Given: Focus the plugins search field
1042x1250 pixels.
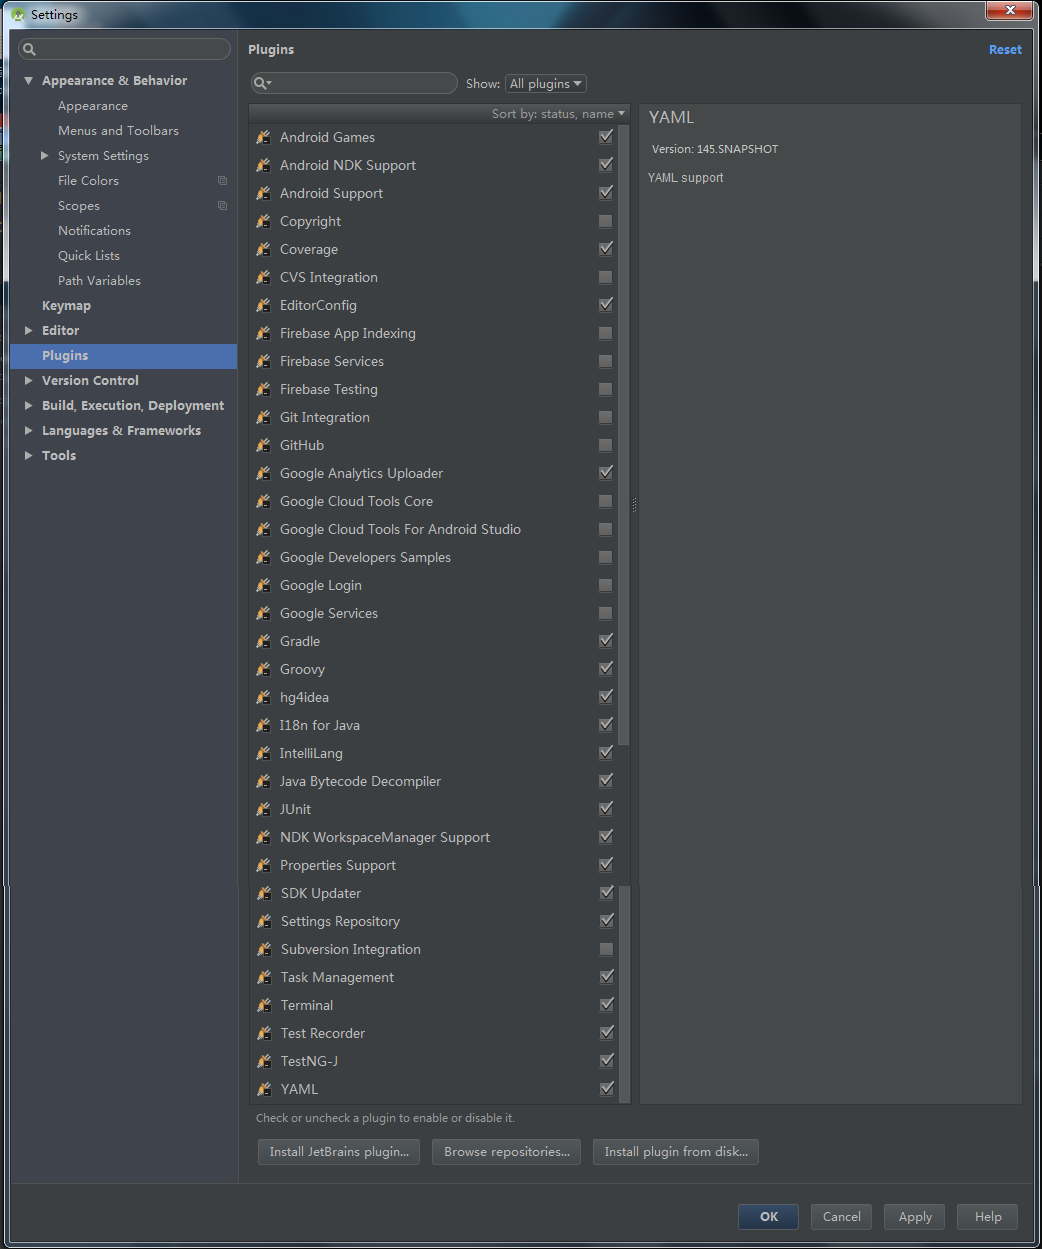Looking at the screenshot, I should pyautogui.click(x=354, y=84).
